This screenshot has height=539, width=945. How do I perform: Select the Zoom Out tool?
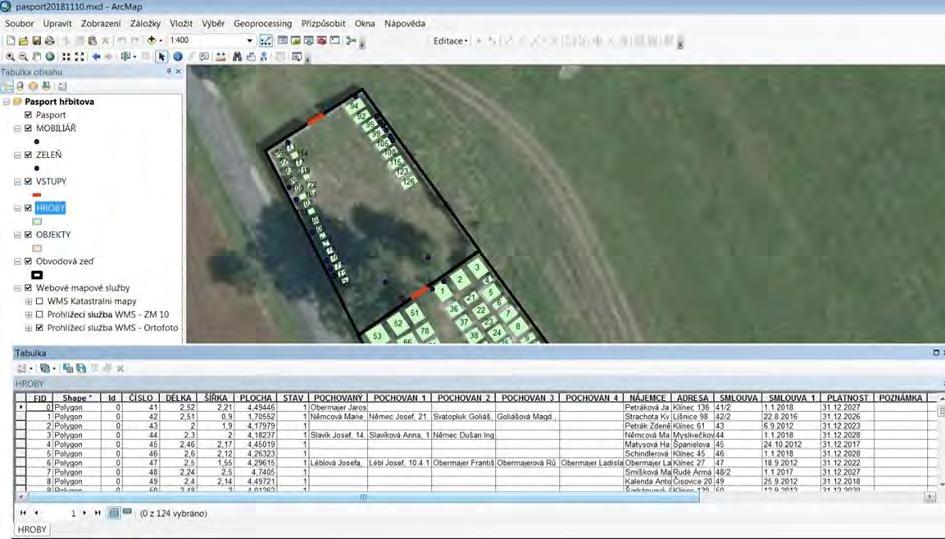pos(24,57)
